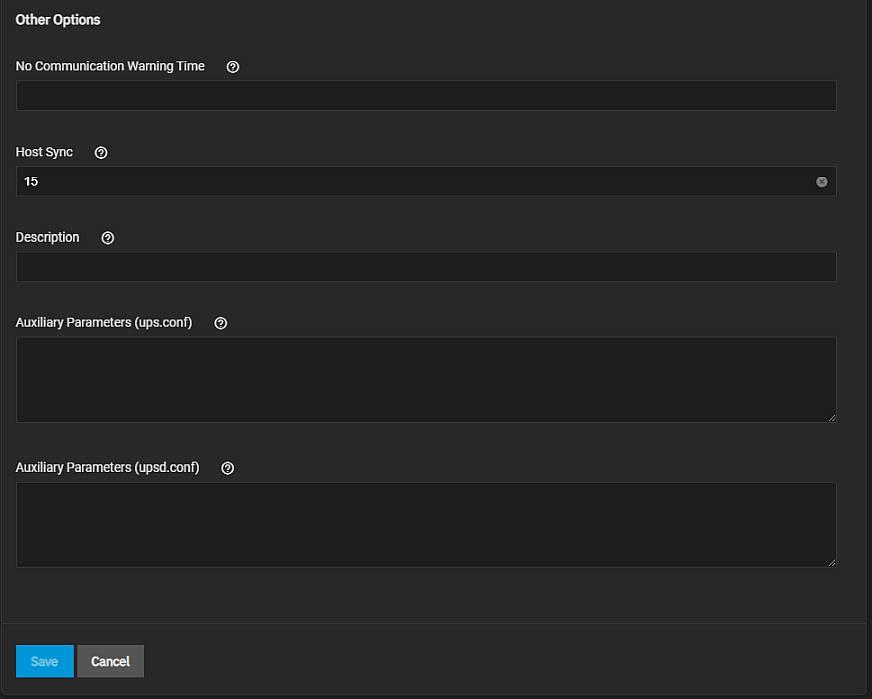Select the Description text field
872x699 pixels.
click(426, 267)
